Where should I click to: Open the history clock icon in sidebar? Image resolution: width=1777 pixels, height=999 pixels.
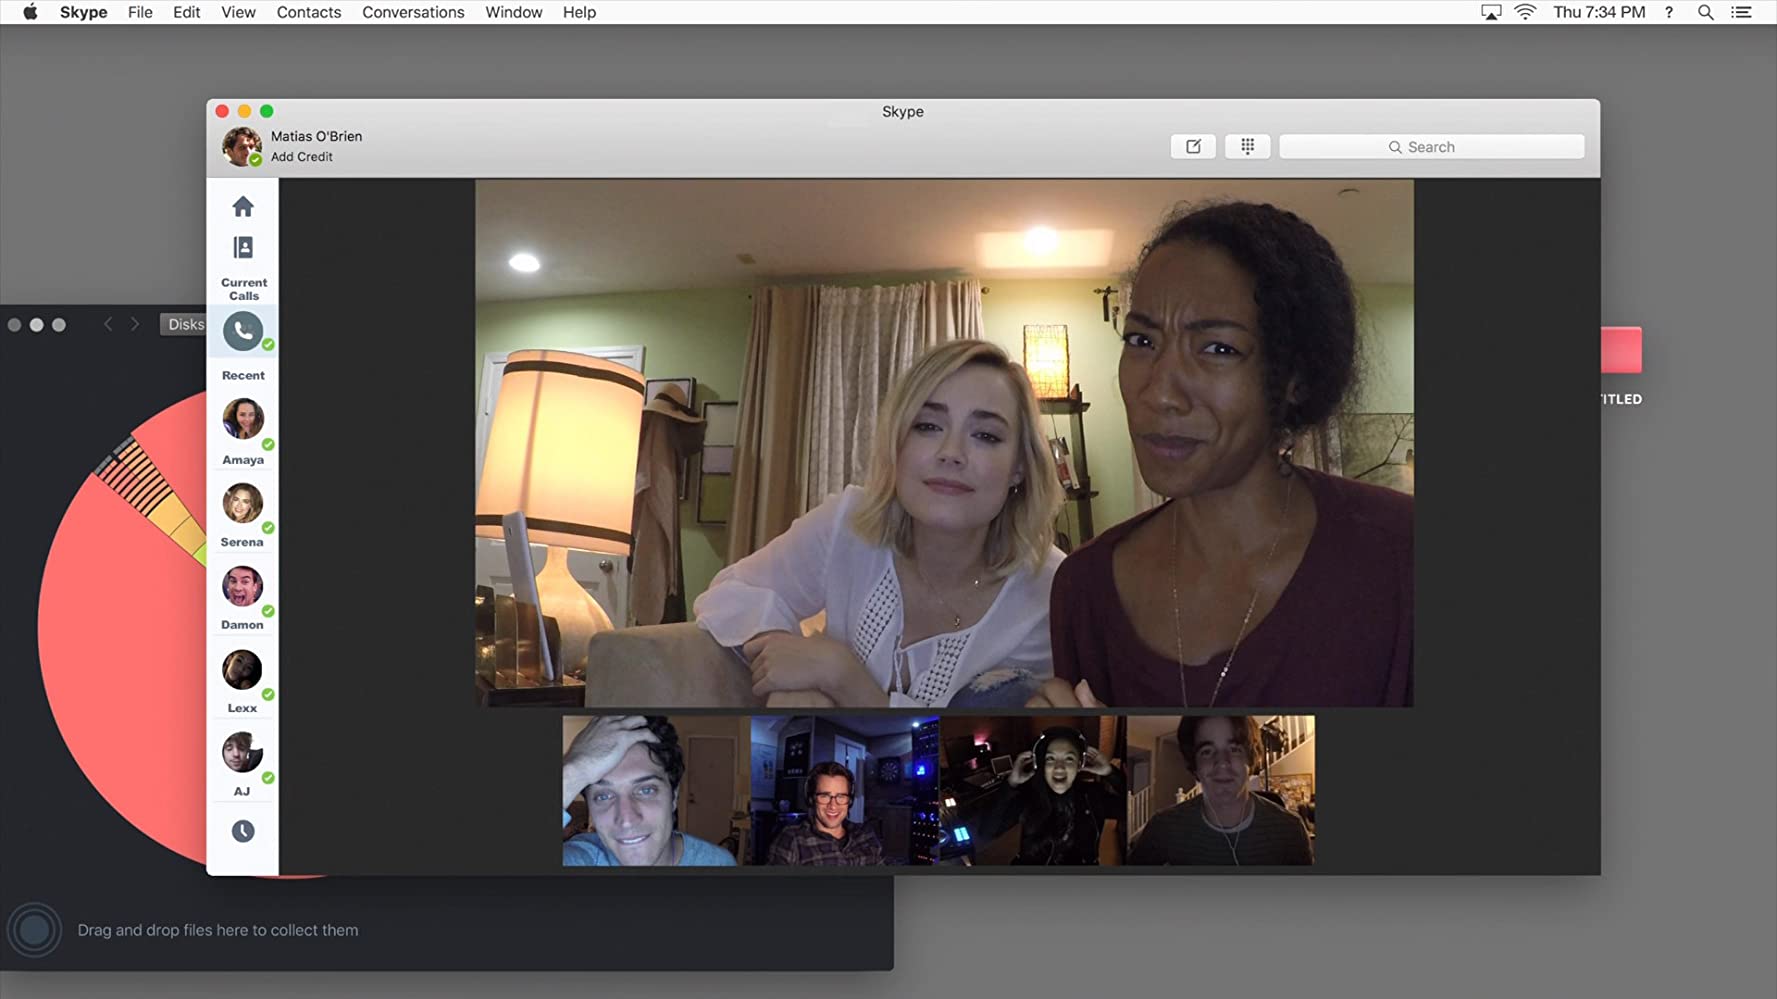point(243,831)
